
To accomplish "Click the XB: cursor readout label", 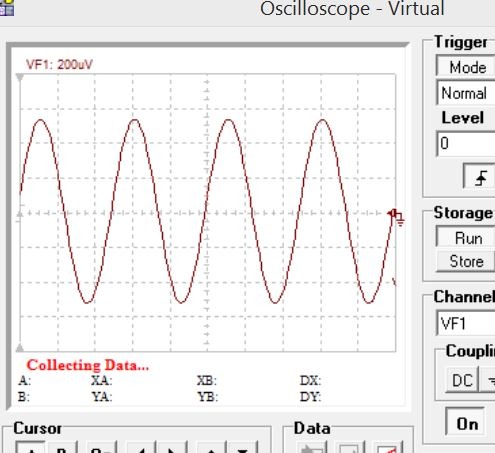I will coord(207,380).
